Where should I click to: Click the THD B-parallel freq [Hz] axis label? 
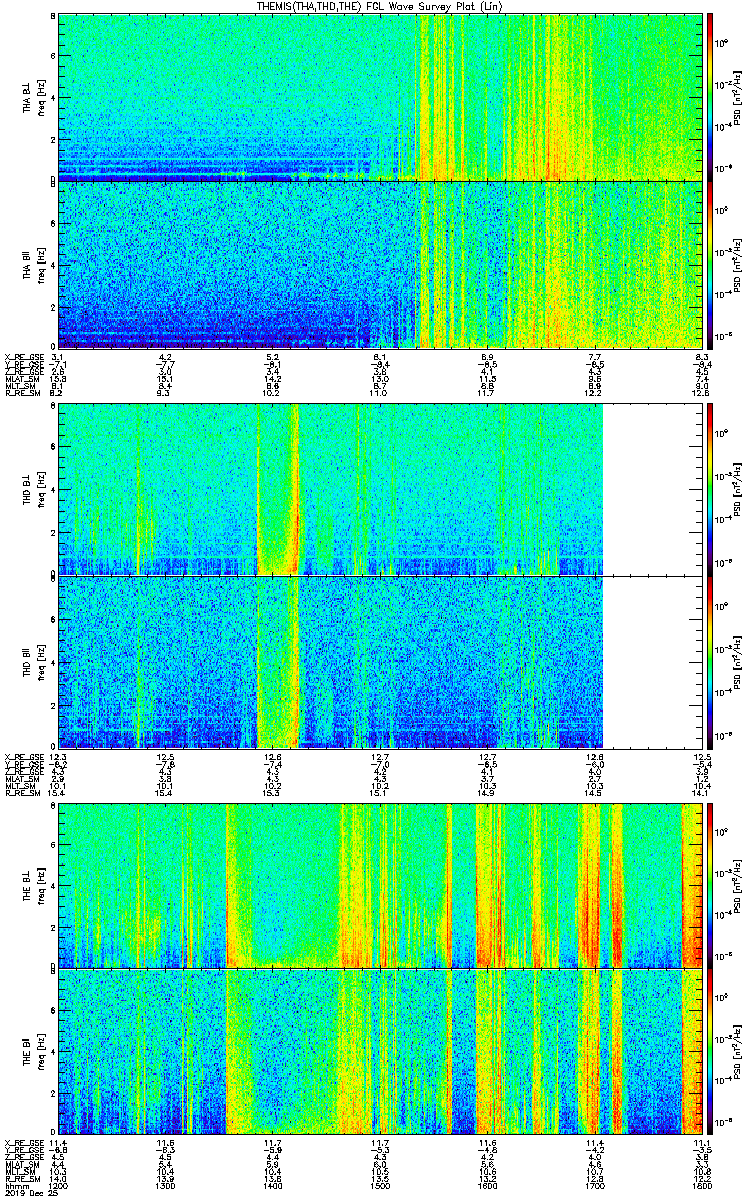[x=40, y=661]
